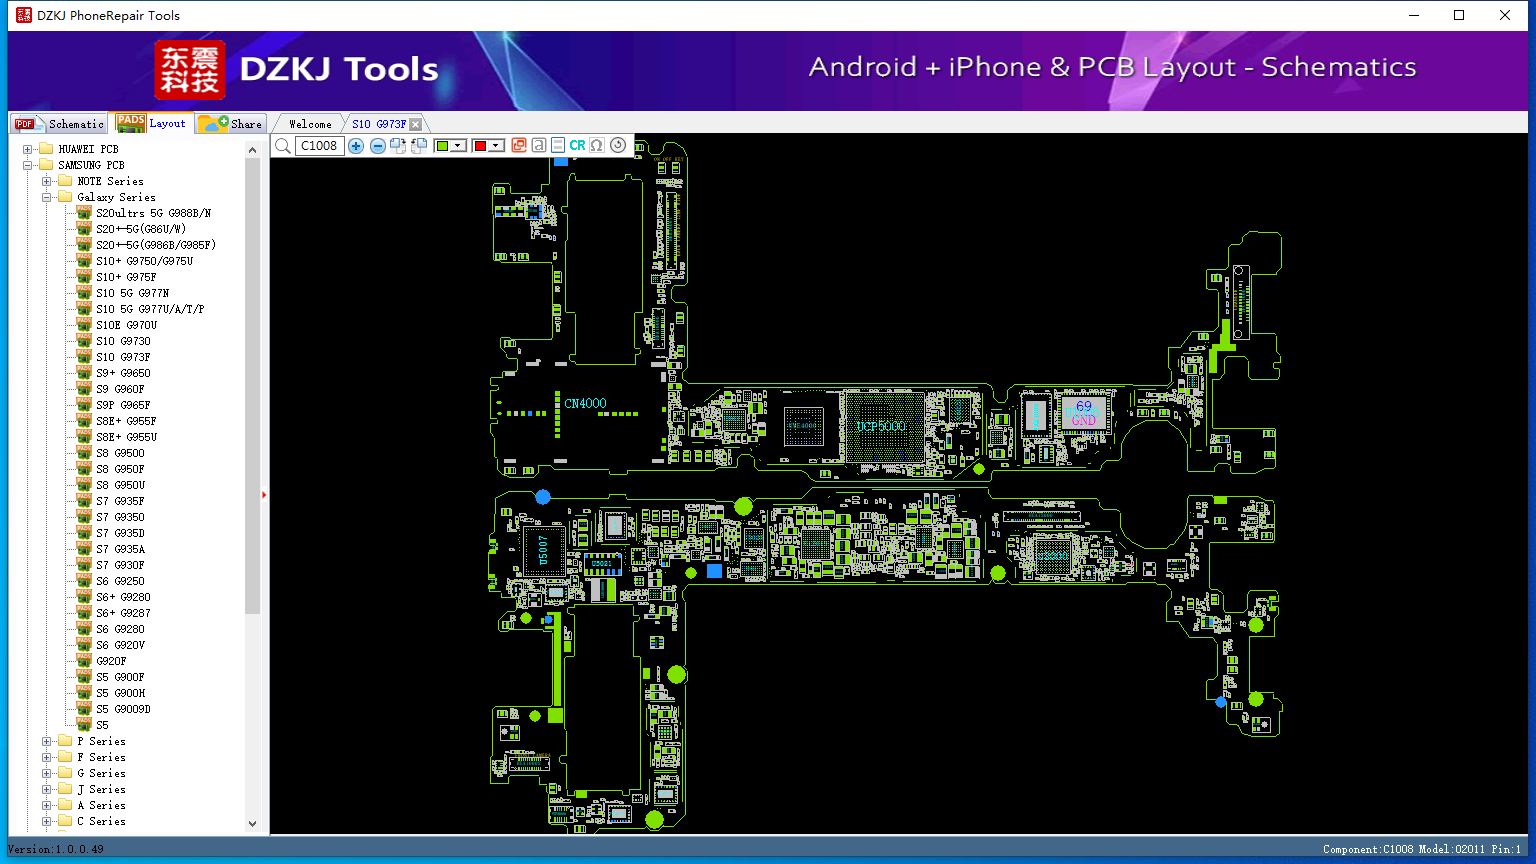Click the C1008 component search field
Image resolution: width=1536 pixels, height=864 pixels.
pyautogui.click(x=320, y=146)
